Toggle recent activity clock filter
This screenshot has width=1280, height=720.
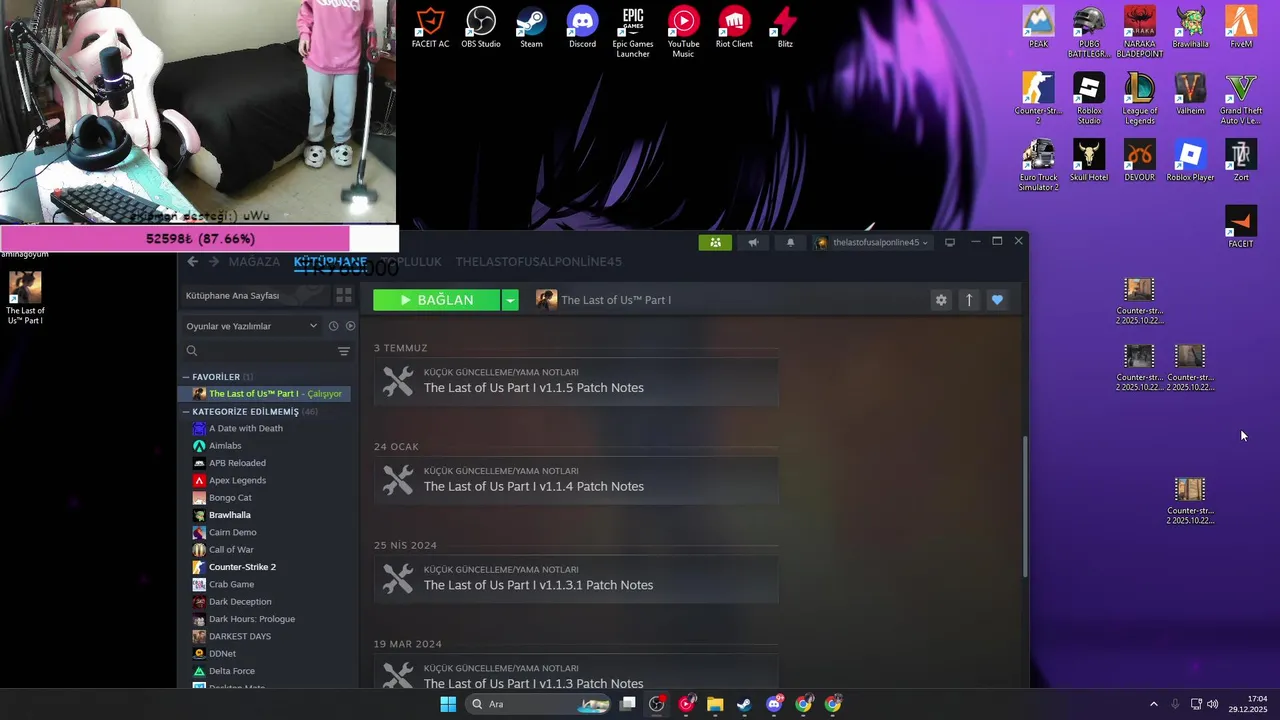333,326
